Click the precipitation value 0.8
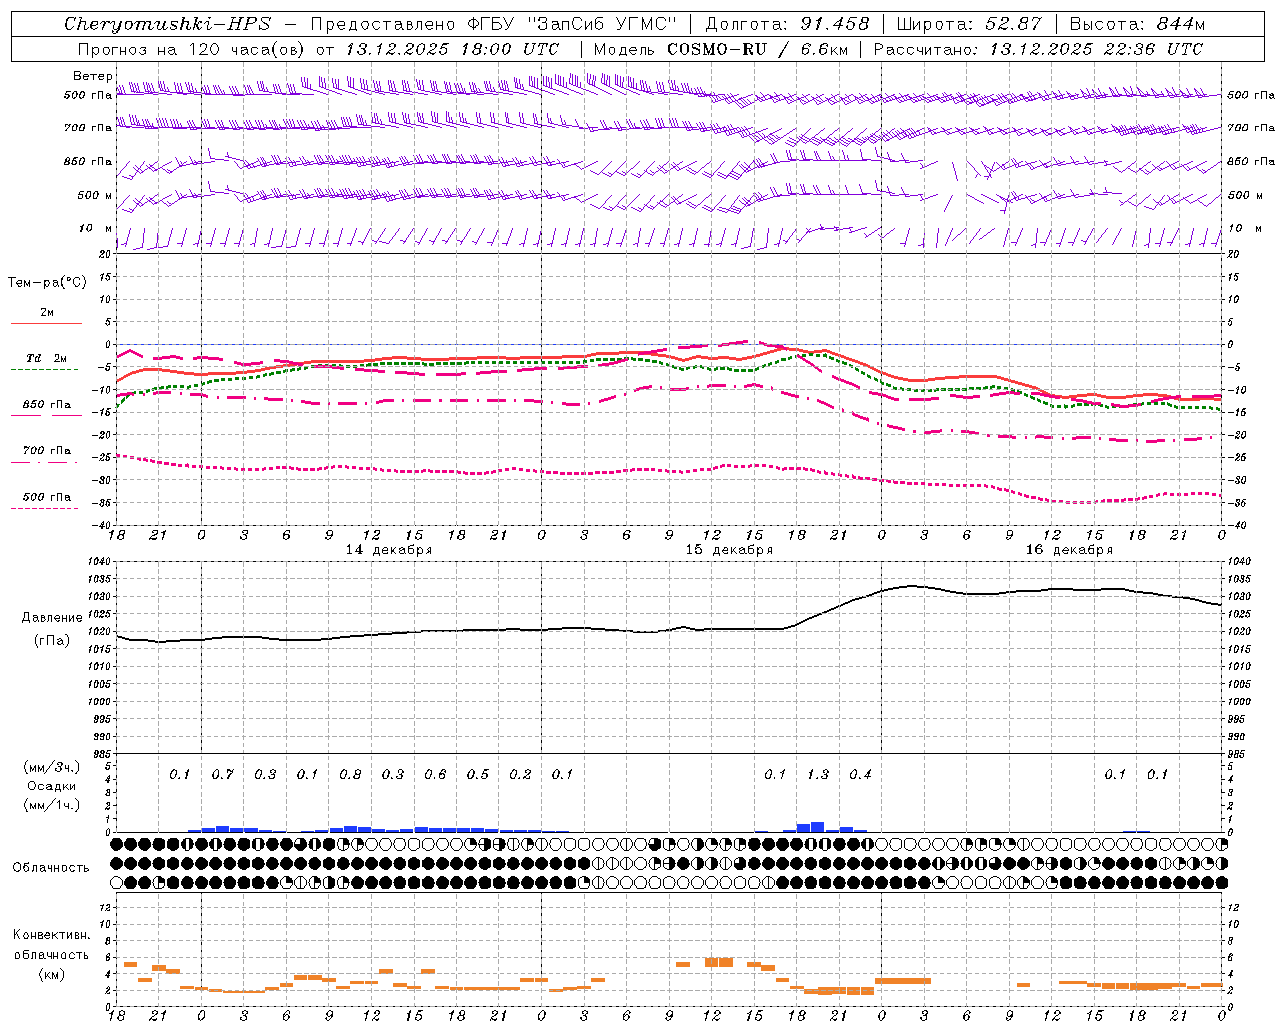1280x1024 pixels. (350, 775)
